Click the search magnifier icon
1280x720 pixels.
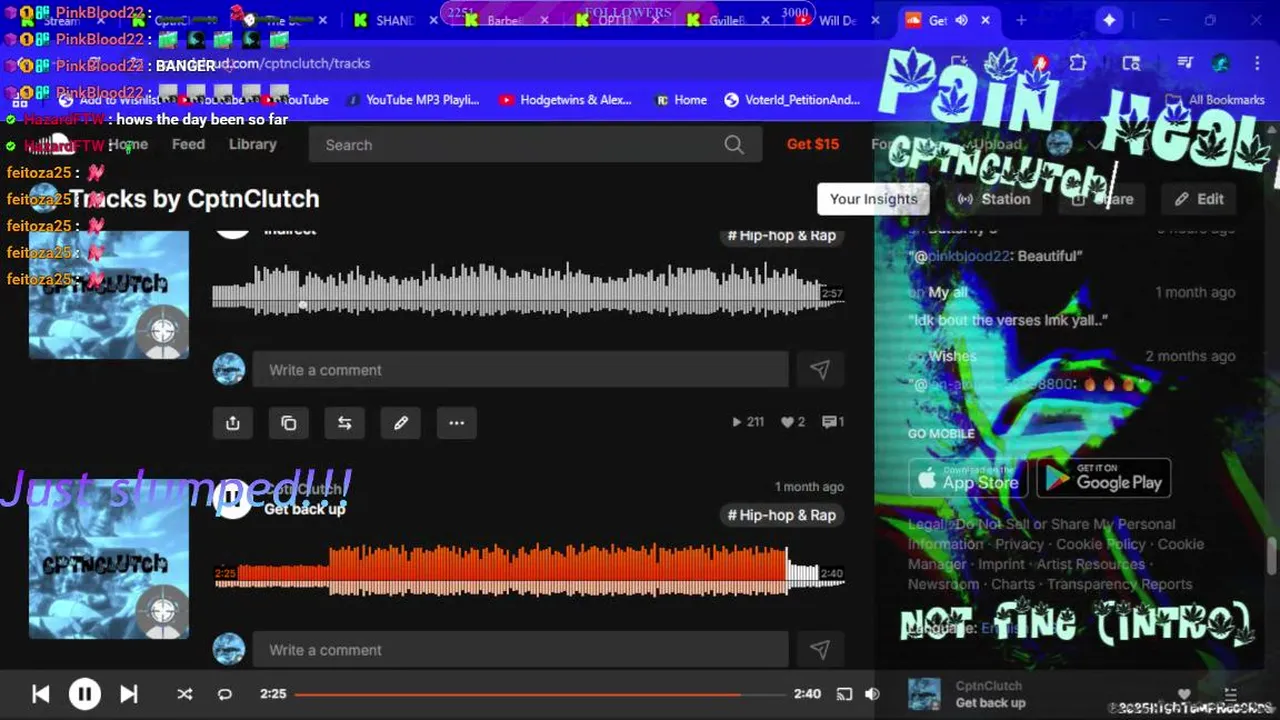(734, 145)
